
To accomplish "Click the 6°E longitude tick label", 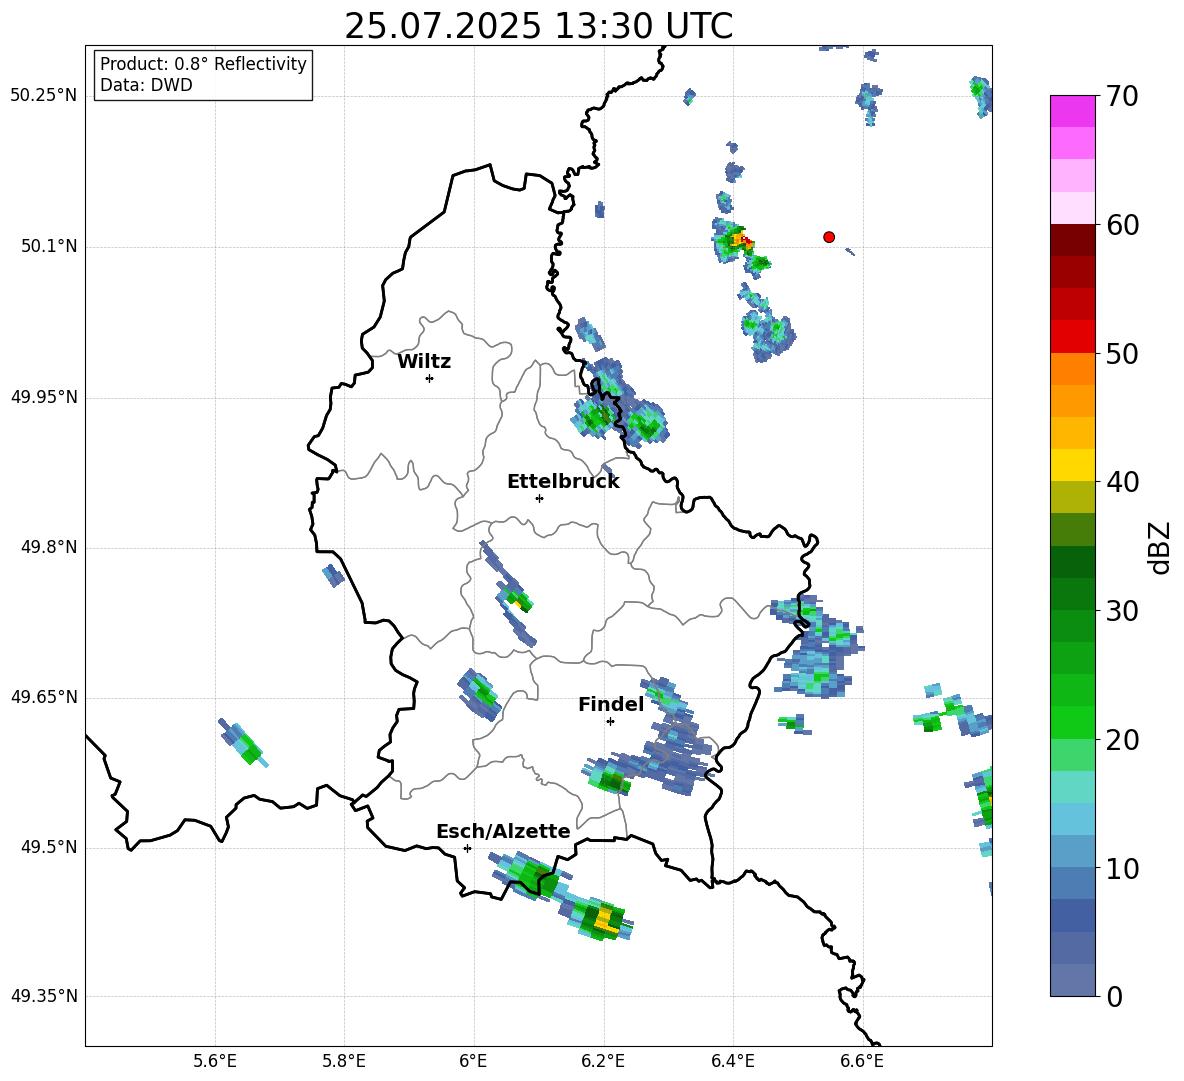I will pyautogui.click(x=473, y=1061).
